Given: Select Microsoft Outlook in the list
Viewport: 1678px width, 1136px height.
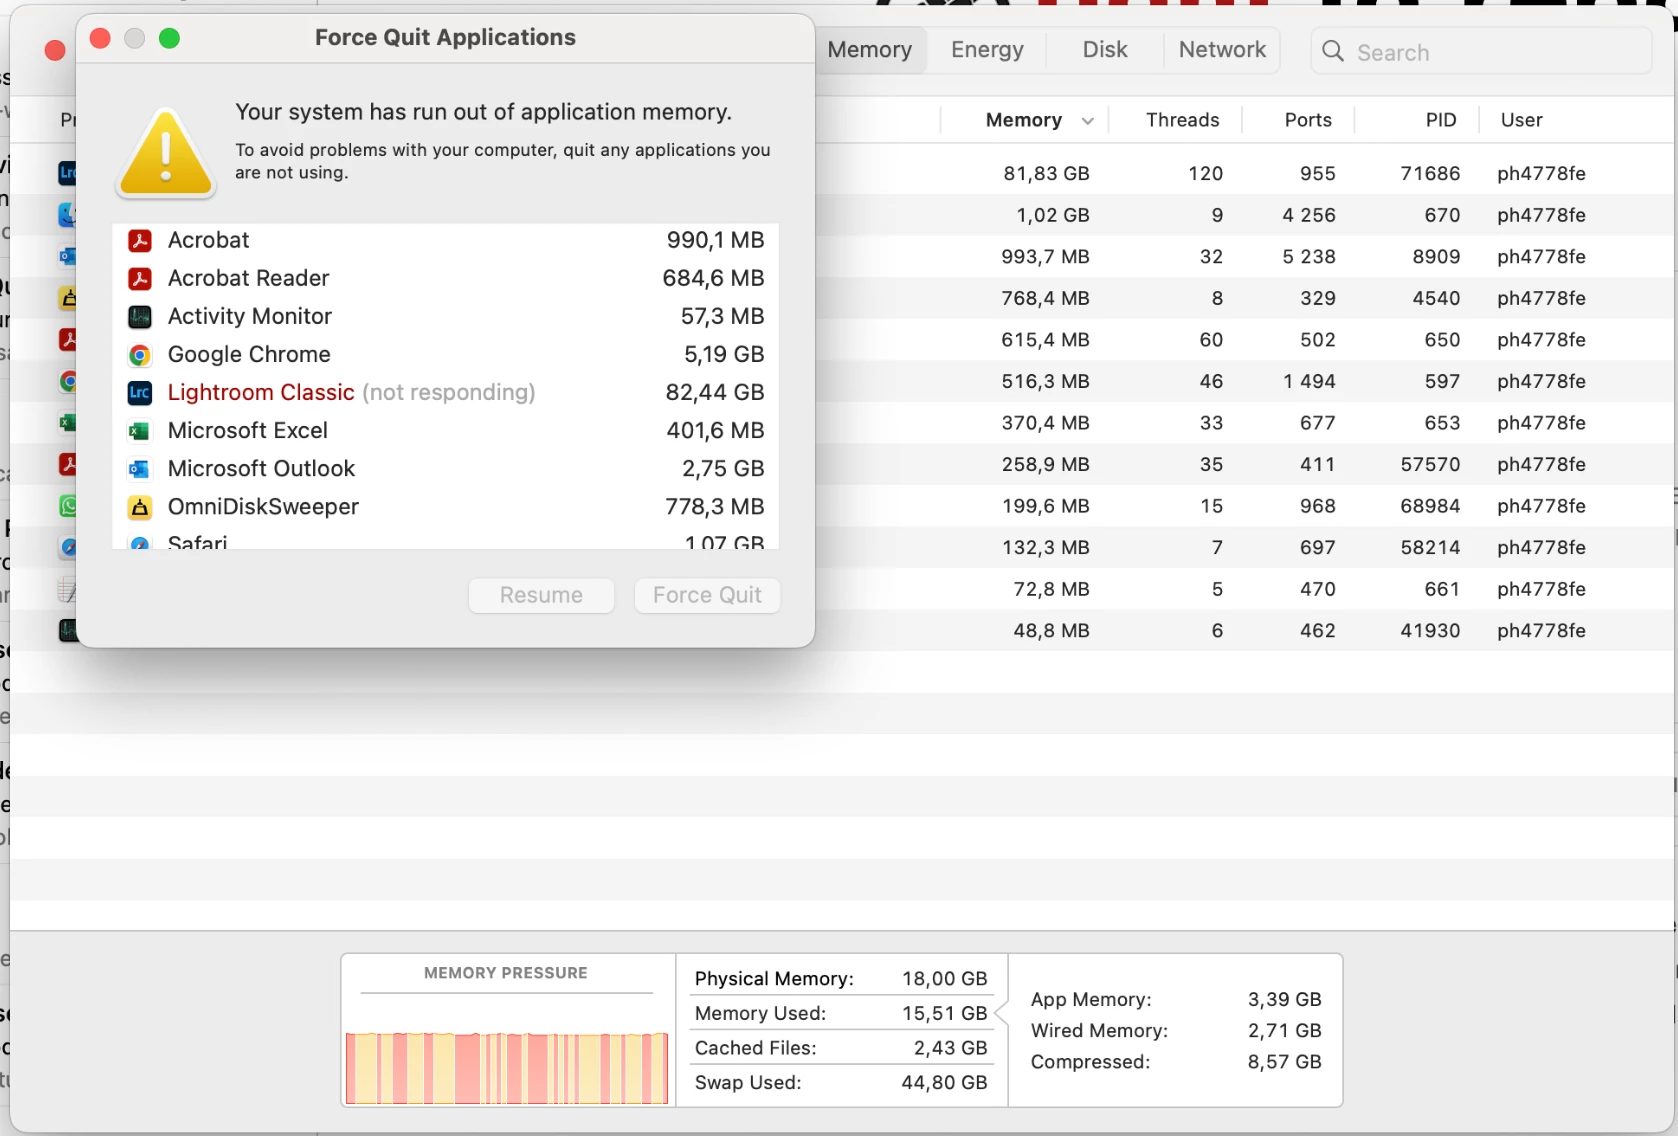Looking at the screenshot, I should click(261, 468).
